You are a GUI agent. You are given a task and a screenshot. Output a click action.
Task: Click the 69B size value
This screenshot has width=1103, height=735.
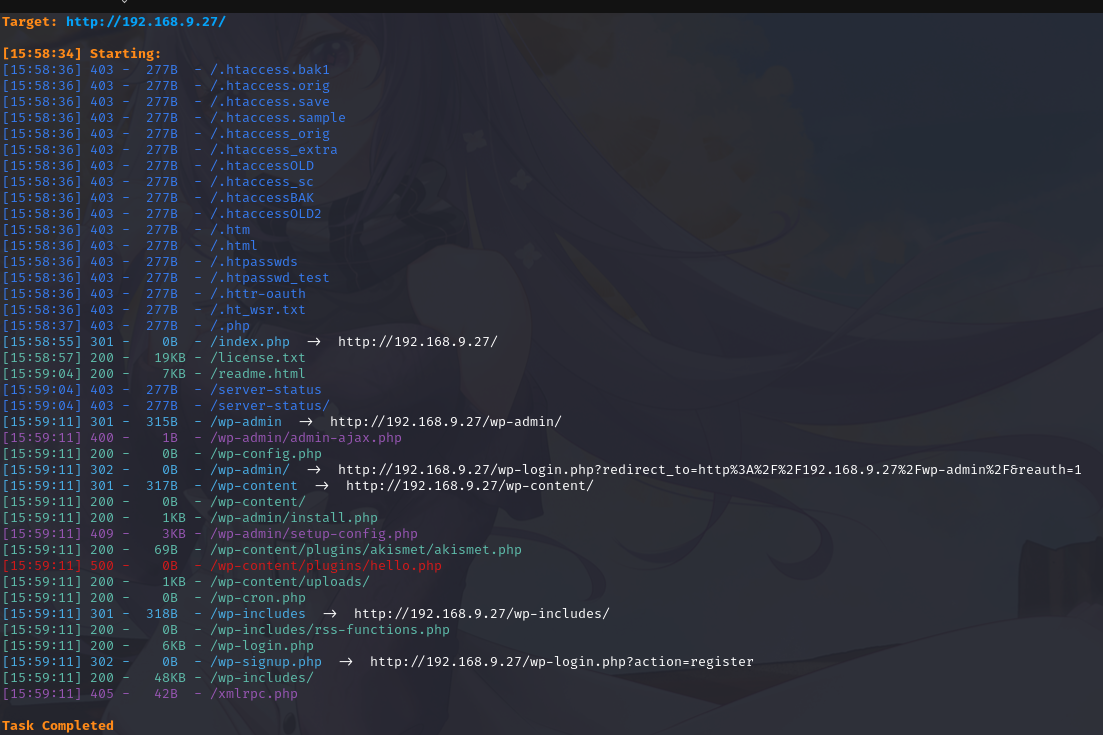click(166, 549)
